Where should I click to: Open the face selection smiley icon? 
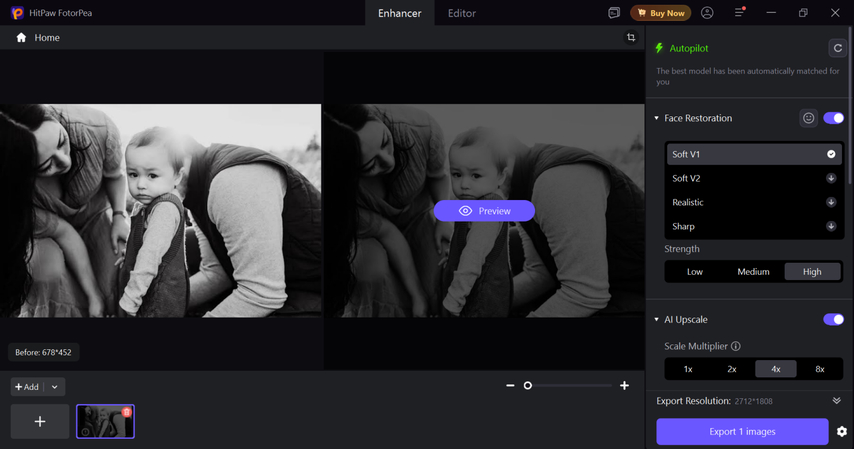[809, 118]
